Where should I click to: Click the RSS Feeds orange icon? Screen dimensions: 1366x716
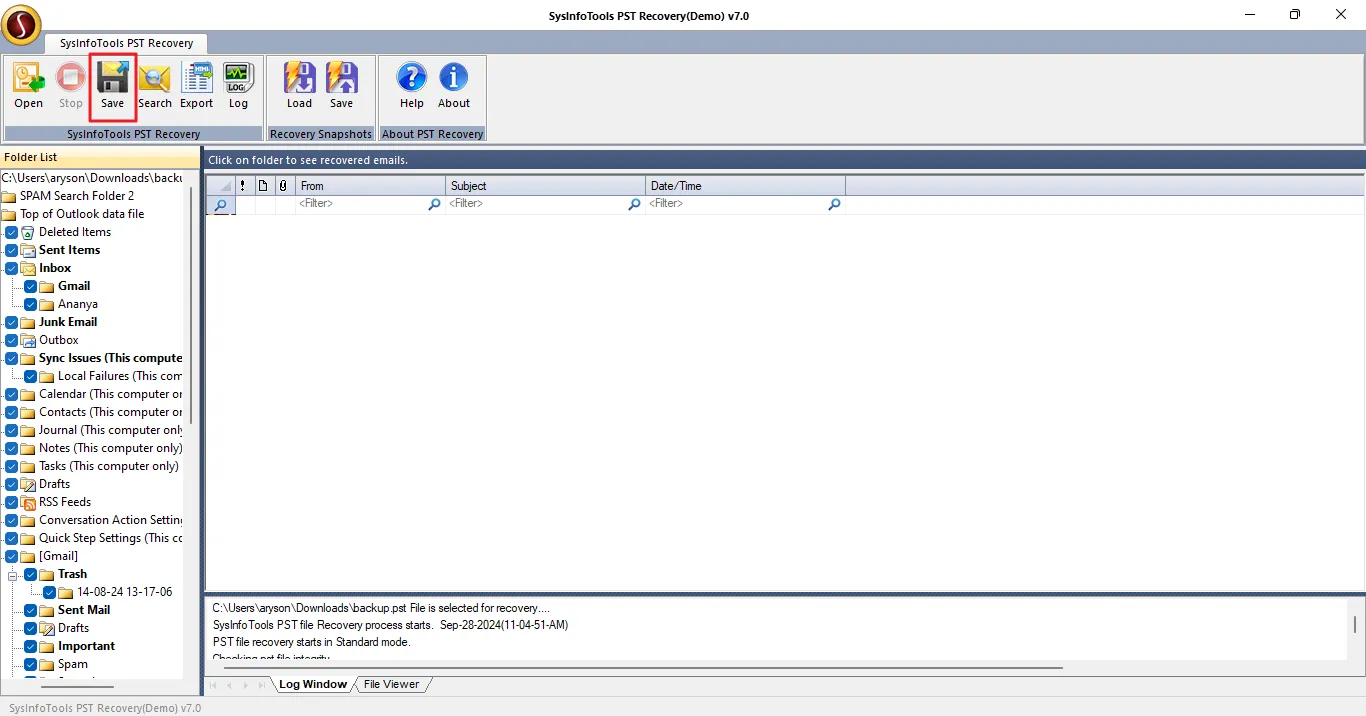click(28, 502)
